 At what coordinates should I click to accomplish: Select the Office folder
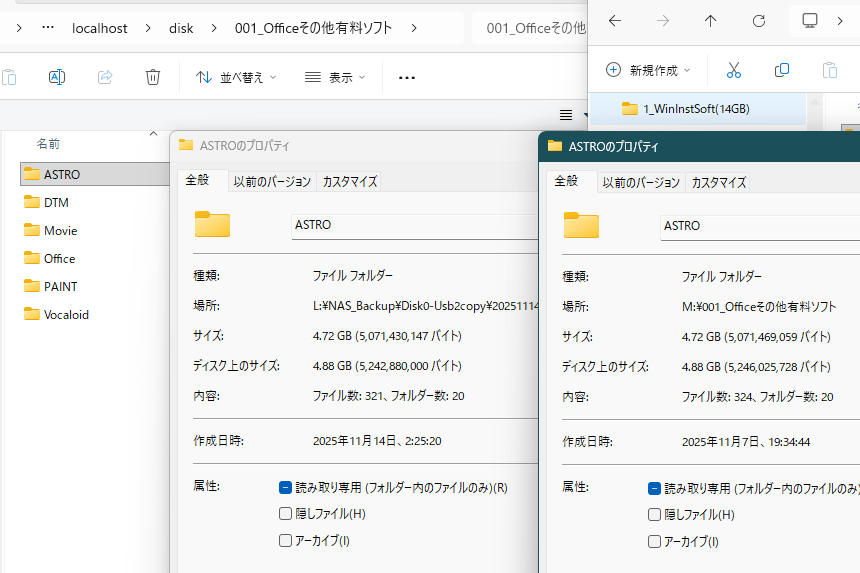(x=50, y=258)
